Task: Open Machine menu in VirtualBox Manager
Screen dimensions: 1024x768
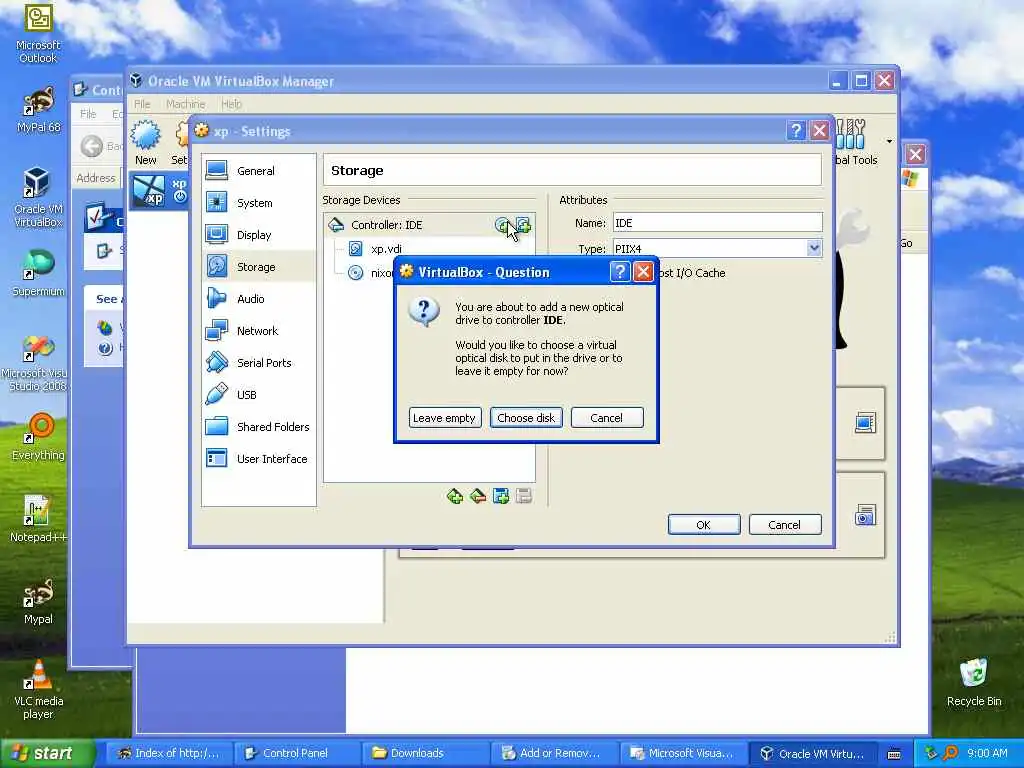Action: (x=185, y=104)
